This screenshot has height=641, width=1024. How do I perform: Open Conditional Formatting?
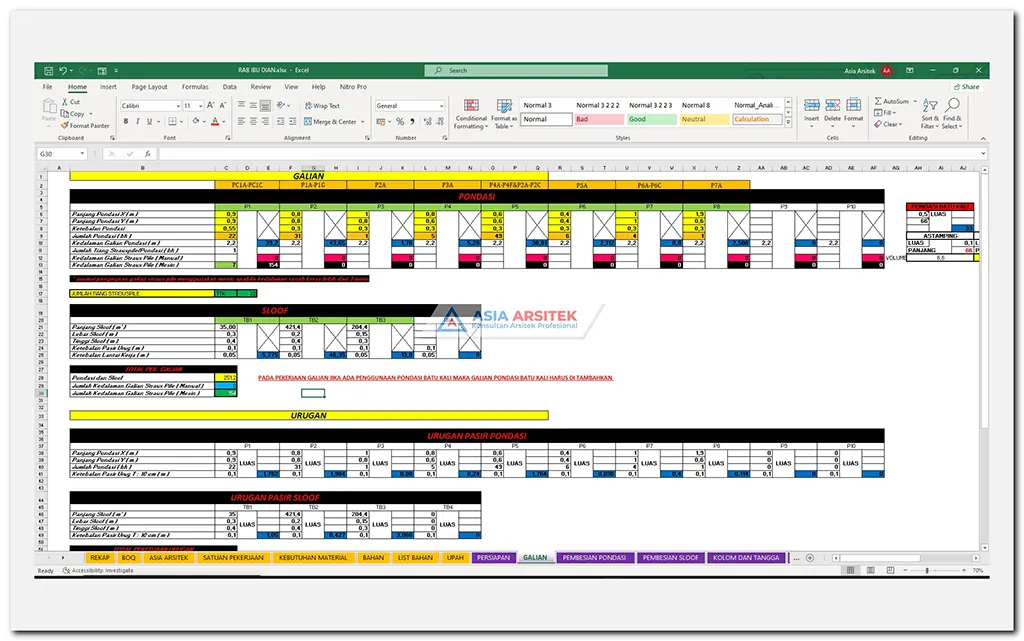click(x=471, y=114)
